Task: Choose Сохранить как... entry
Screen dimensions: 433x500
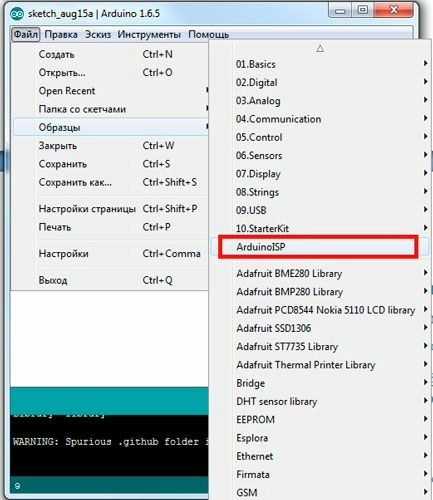Action: [x=110, y=182]
